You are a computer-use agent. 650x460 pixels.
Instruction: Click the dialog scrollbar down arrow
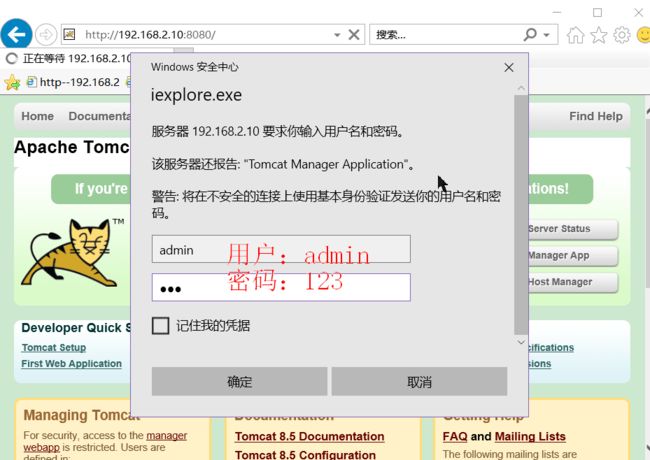tap(521, 342)
